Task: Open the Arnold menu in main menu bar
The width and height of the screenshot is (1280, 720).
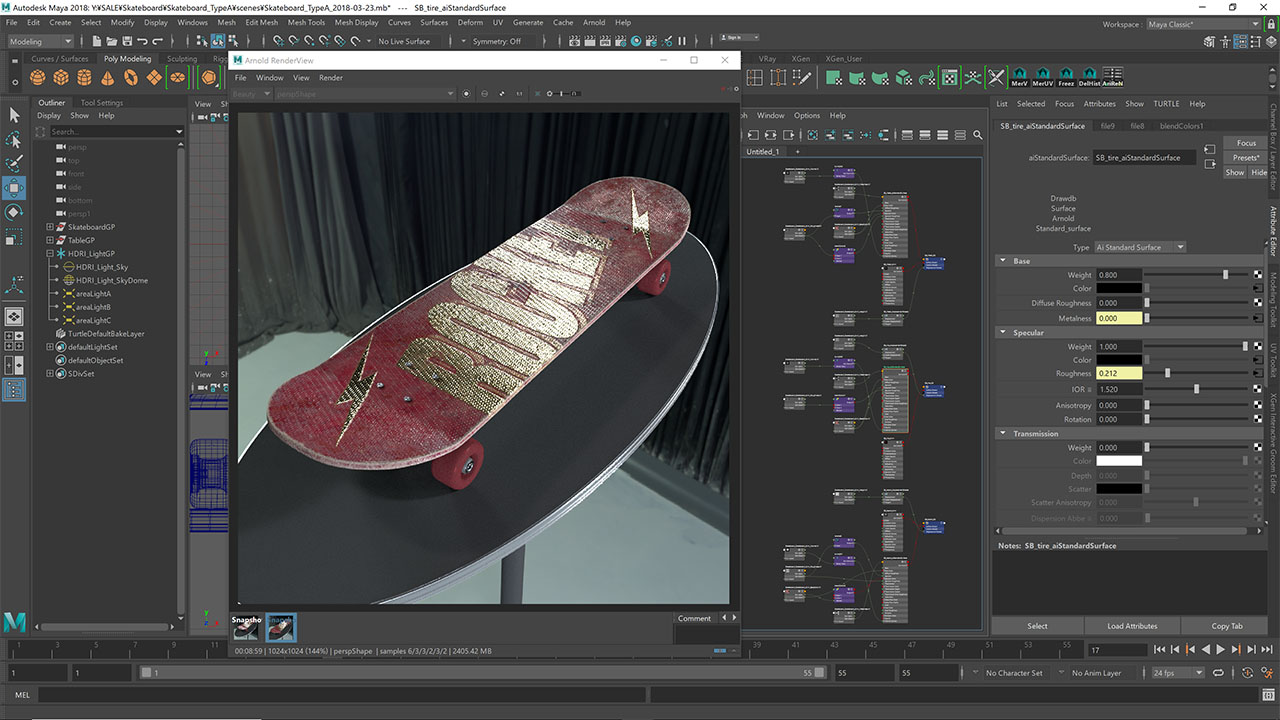Action: [594, 22]
